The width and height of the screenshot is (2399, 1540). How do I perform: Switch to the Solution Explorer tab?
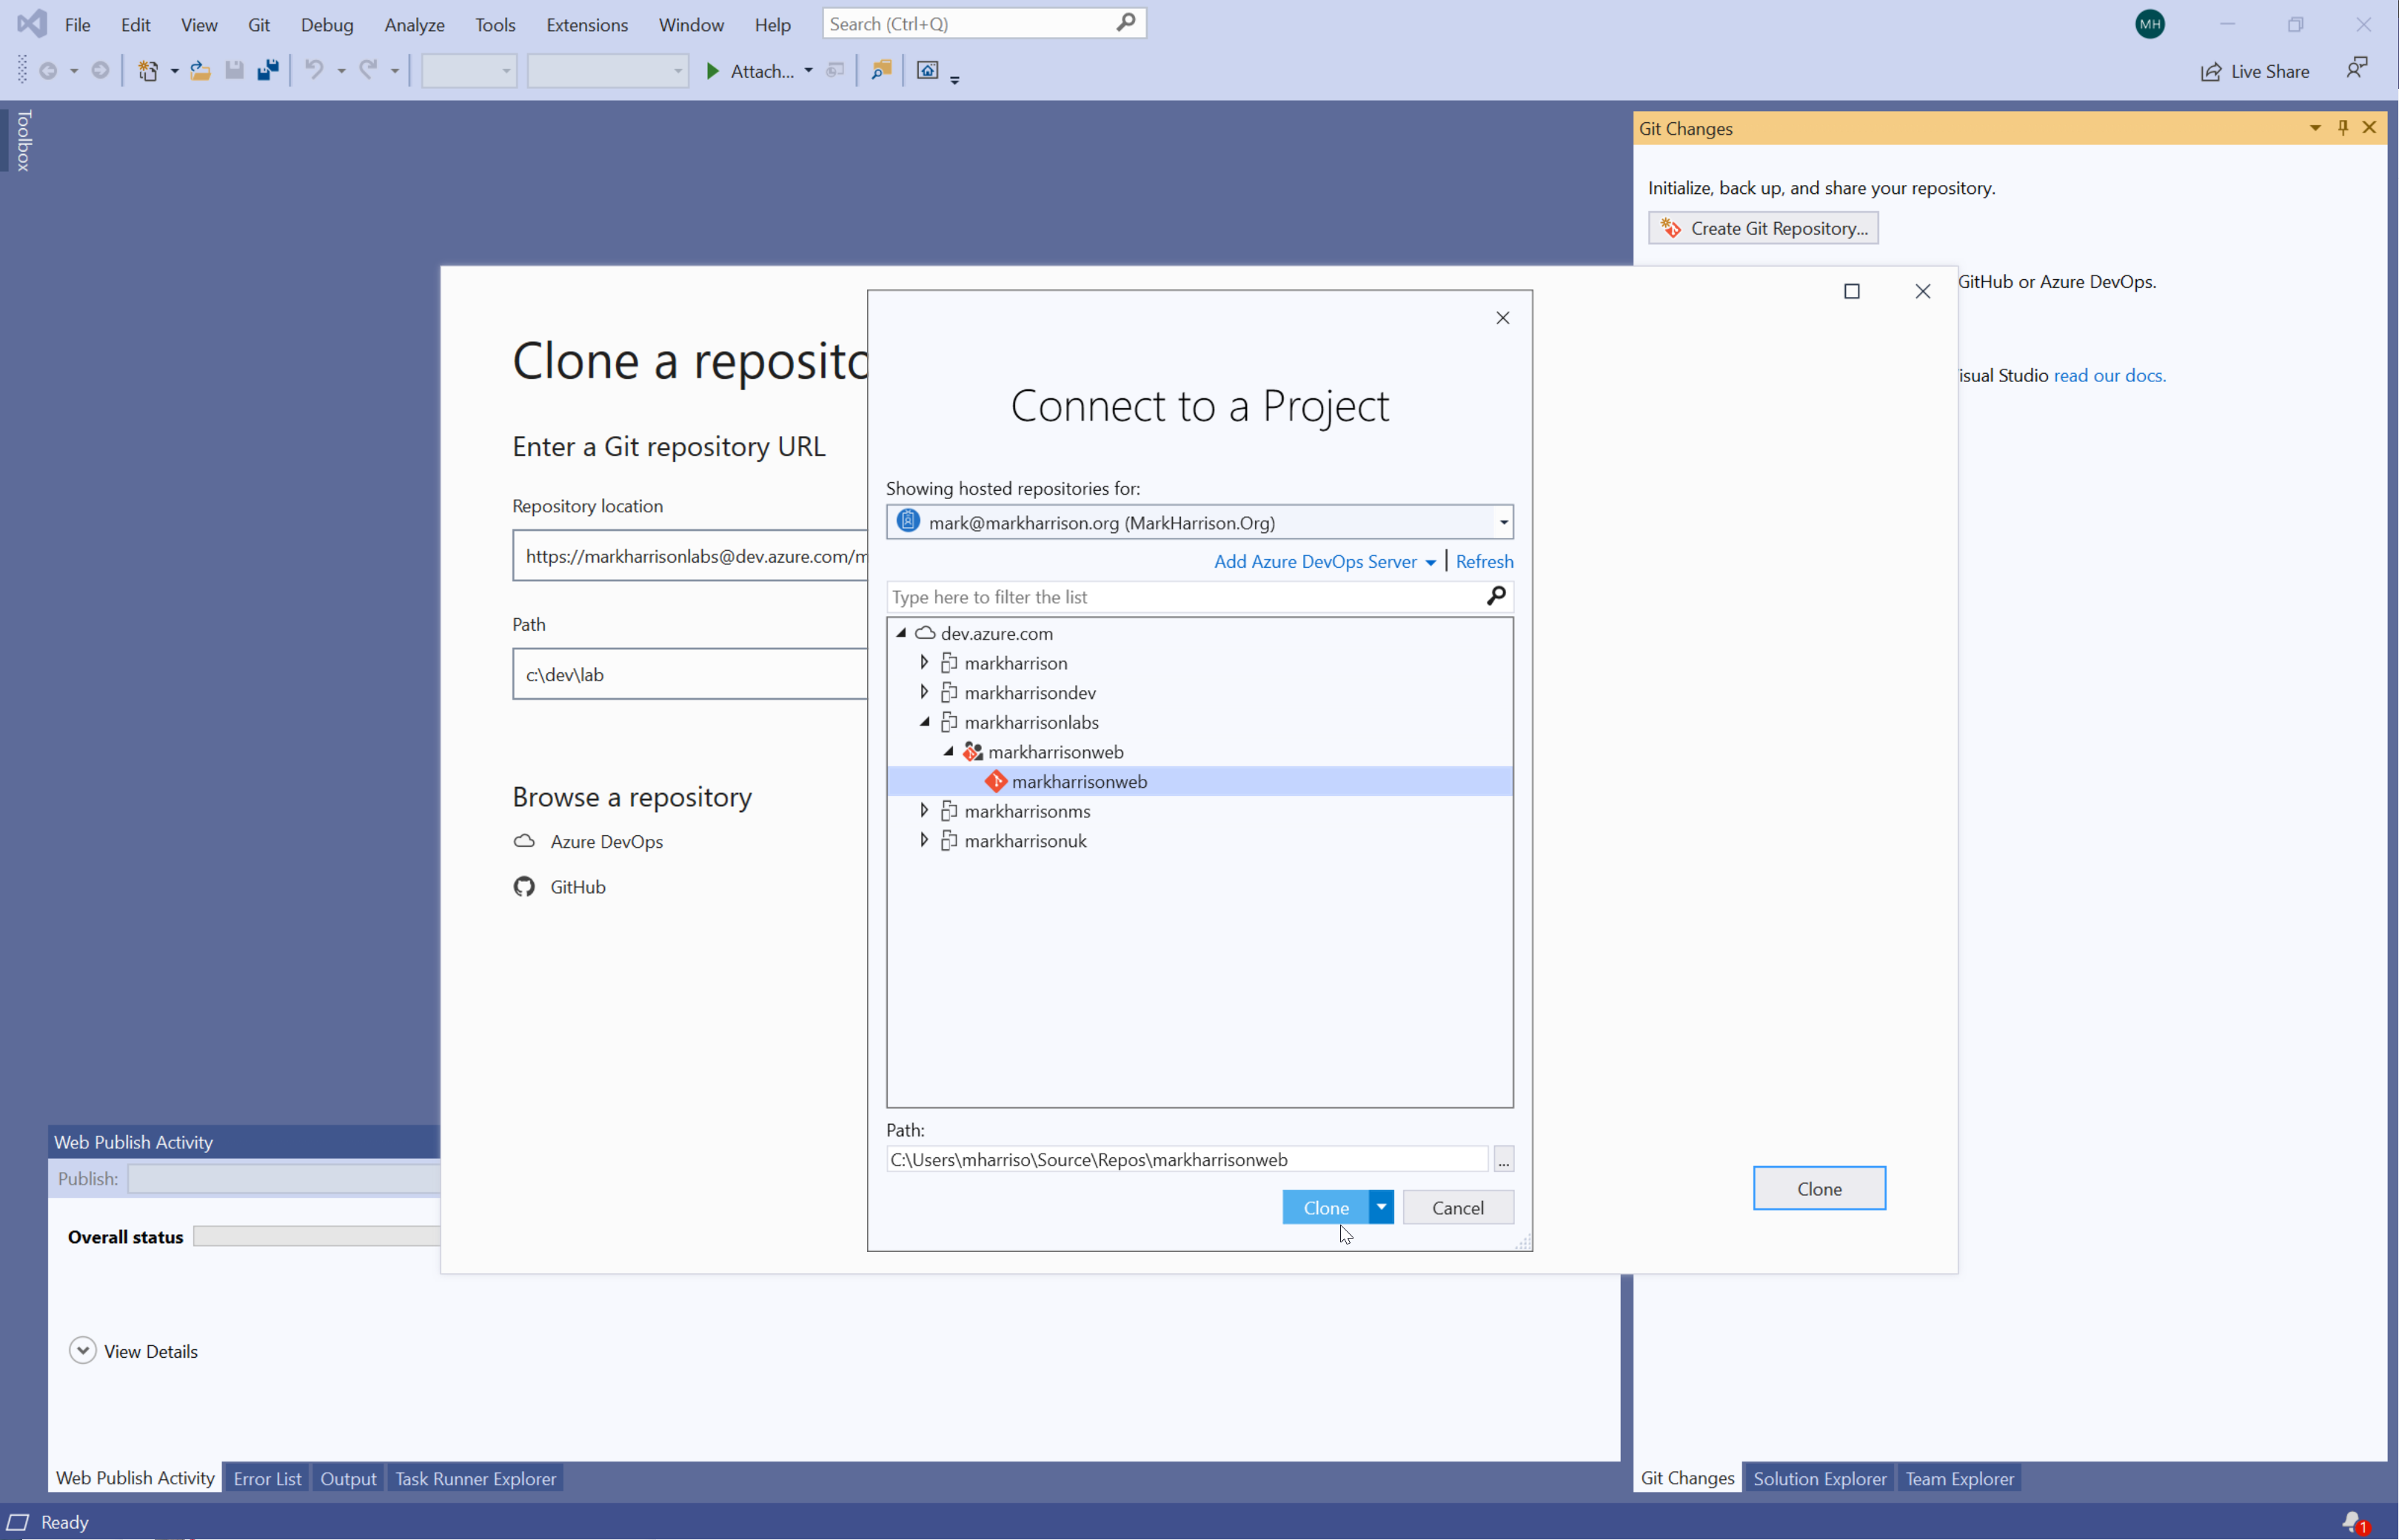pyautogui.click(x=1819, y=1478)
